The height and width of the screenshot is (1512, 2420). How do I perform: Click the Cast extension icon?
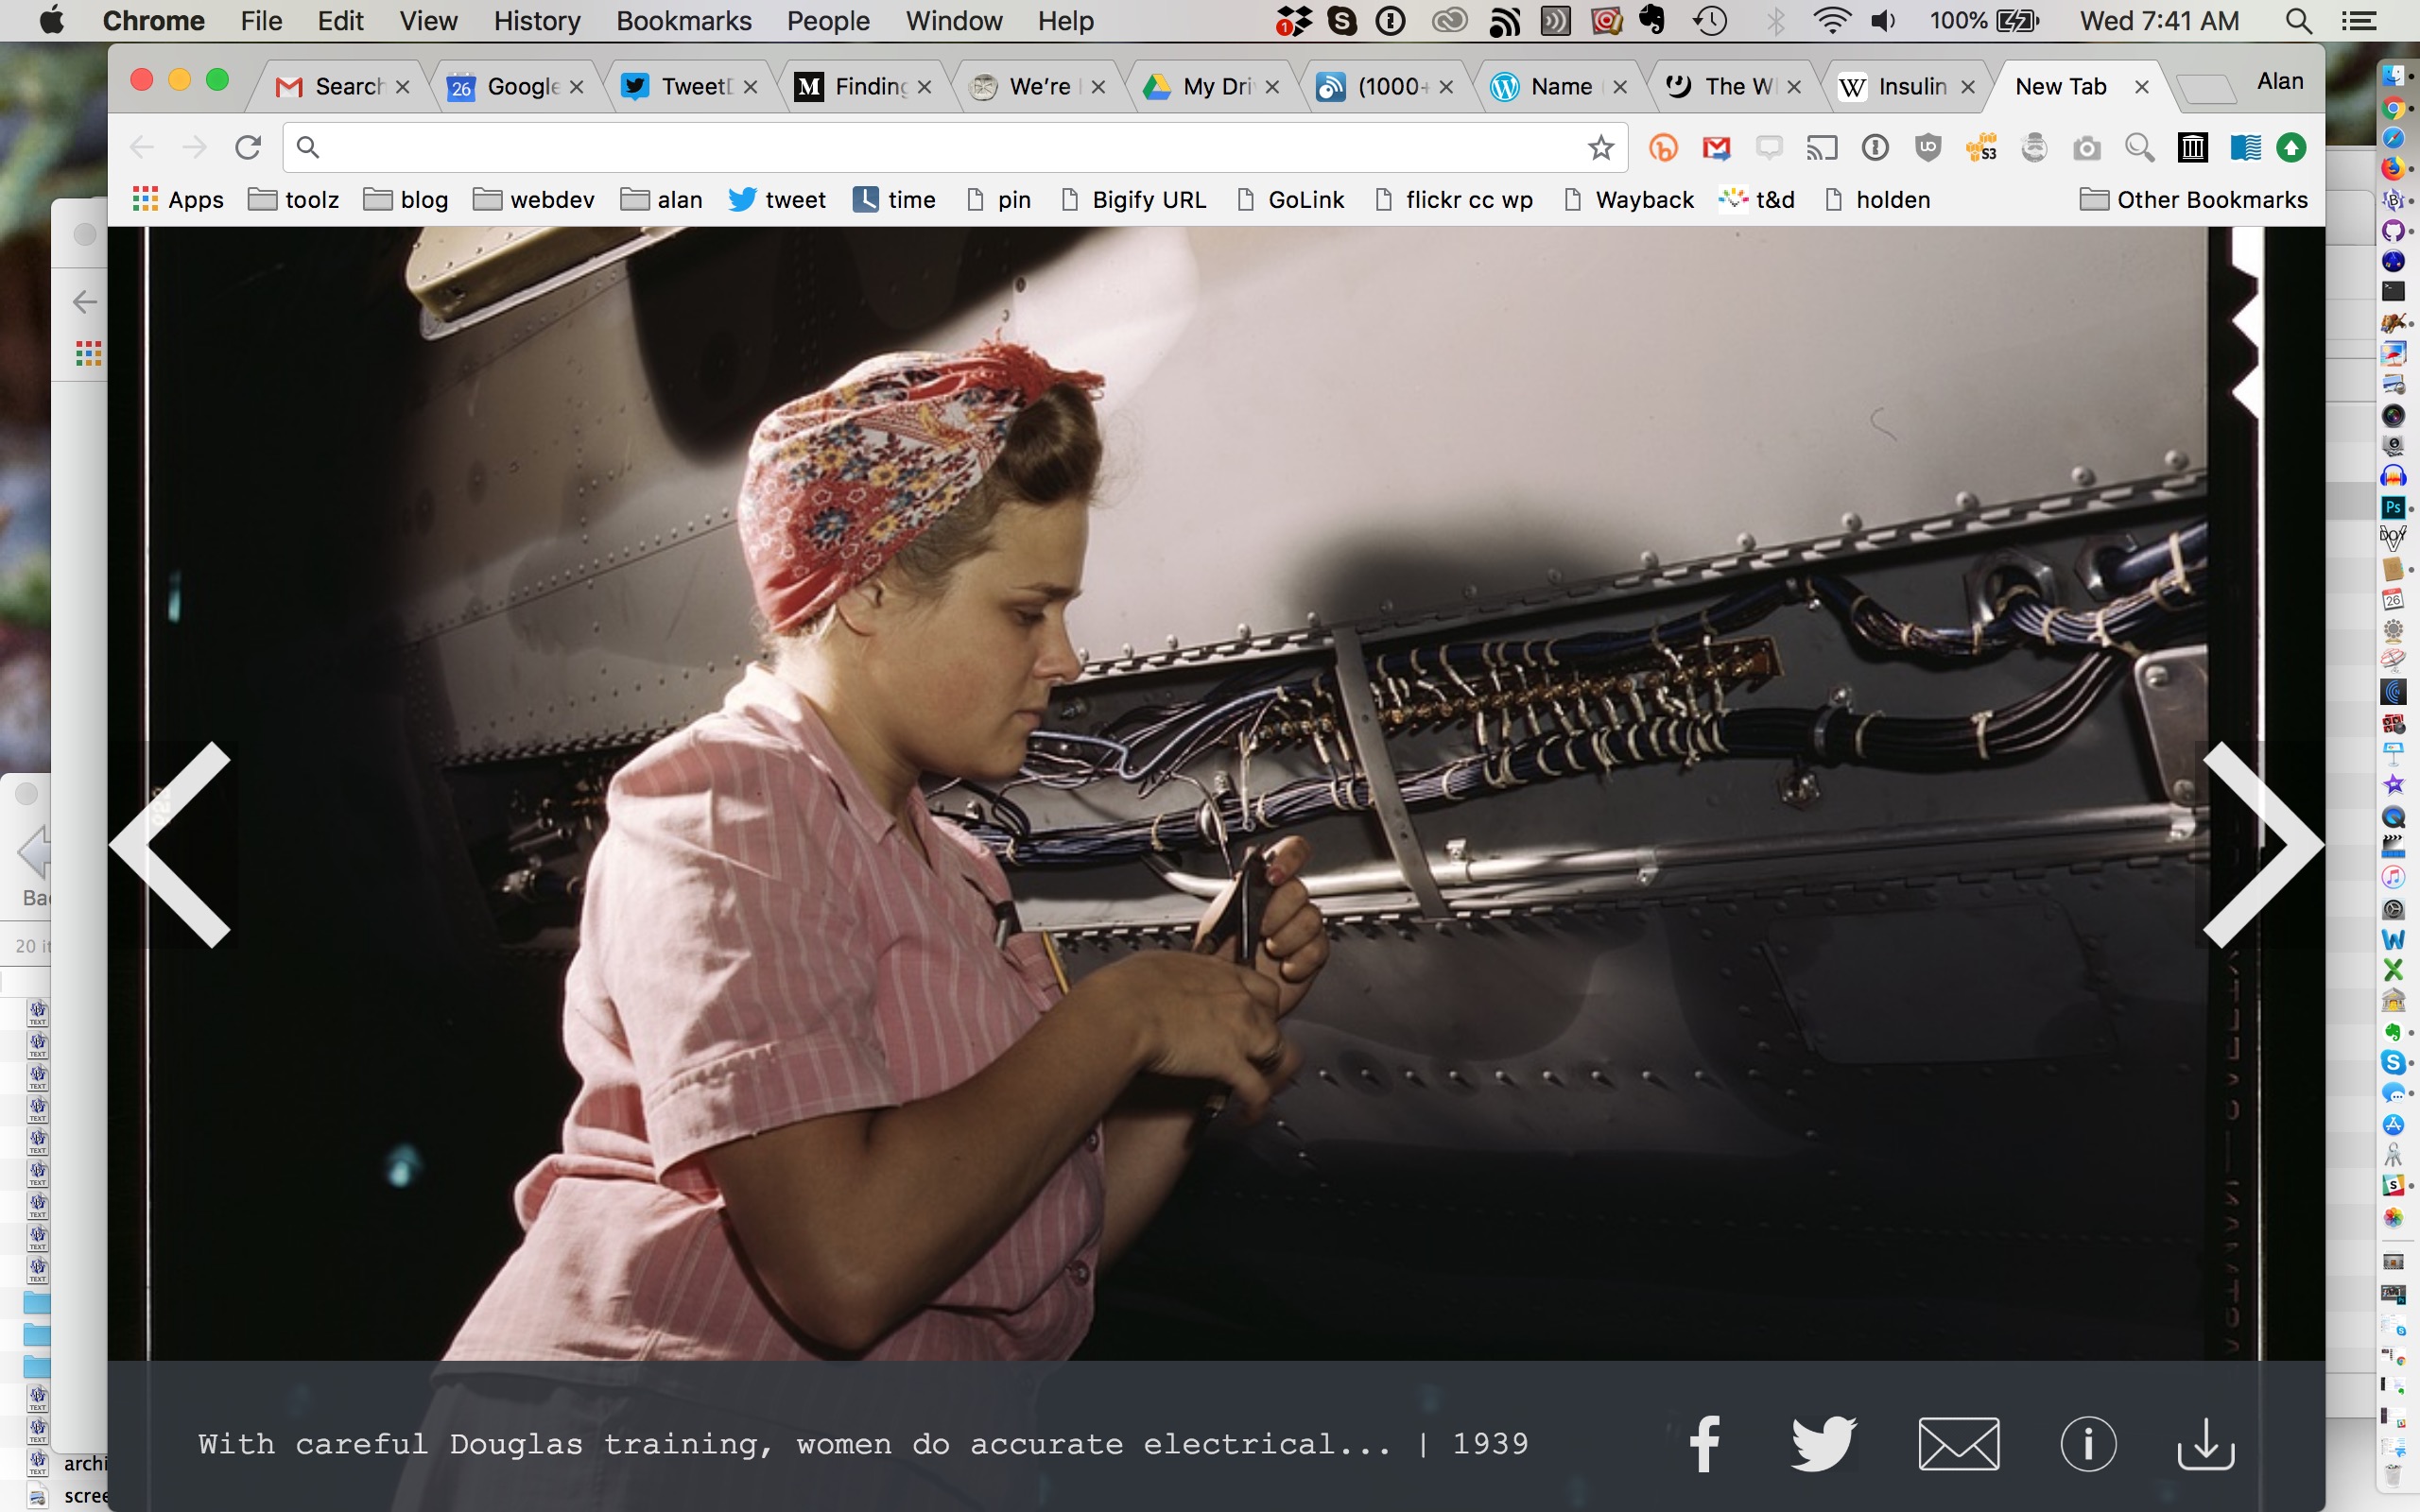point(1822,148)
